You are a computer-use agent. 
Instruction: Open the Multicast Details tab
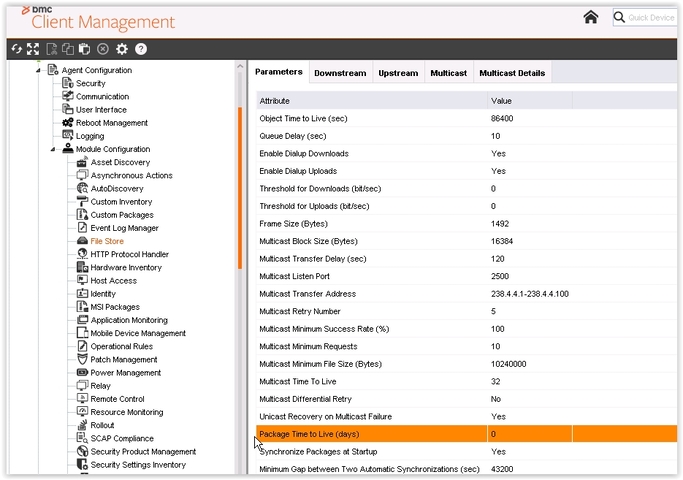(512, 73)
